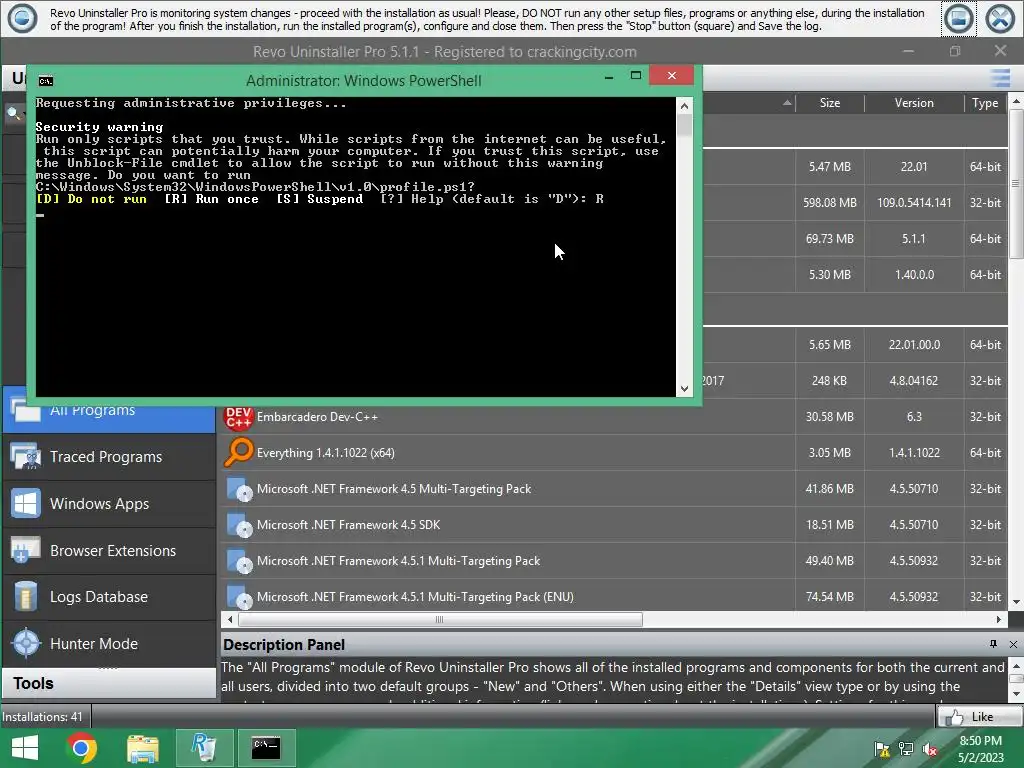Click the horizontal scrollbar thumb

coord(440,619)
